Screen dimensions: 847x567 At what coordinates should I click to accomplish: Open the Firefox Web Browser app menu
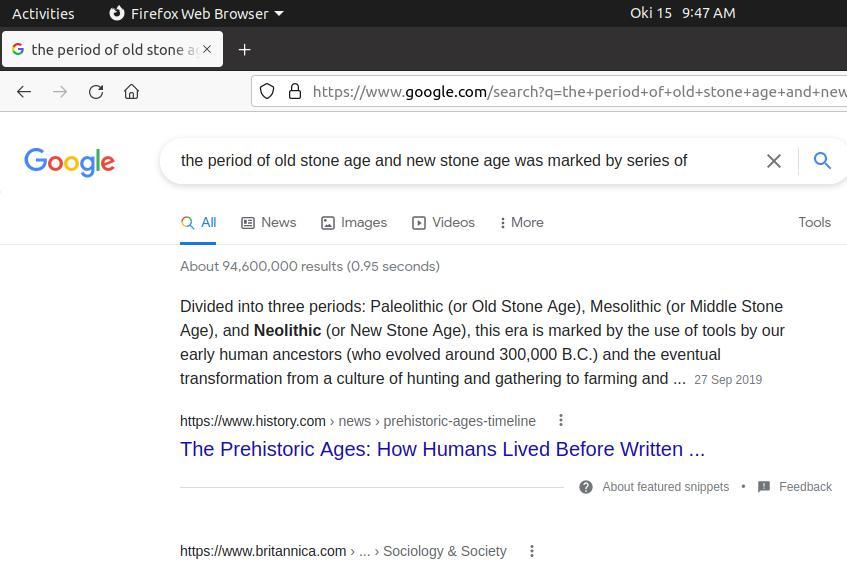(196, 13)
